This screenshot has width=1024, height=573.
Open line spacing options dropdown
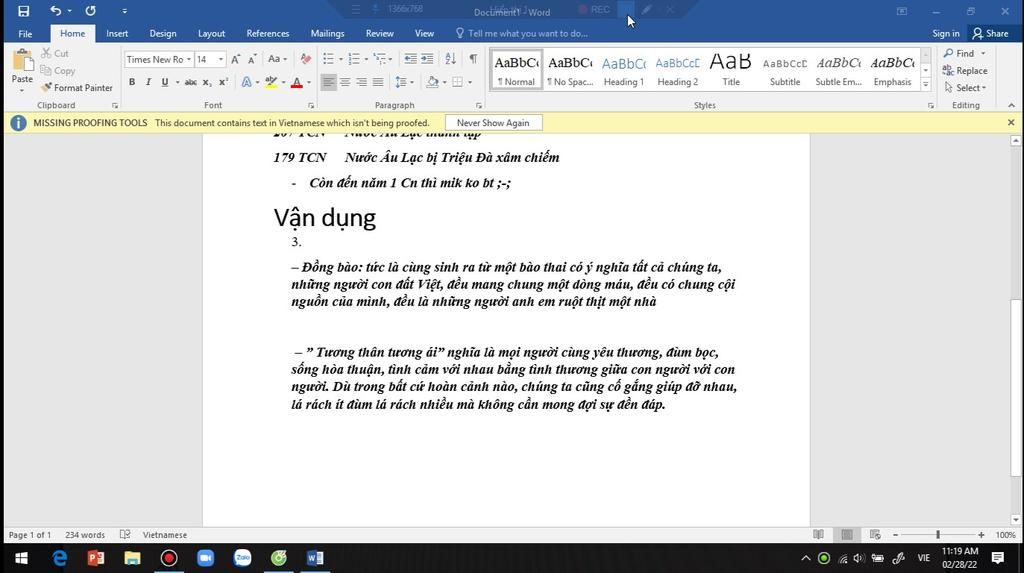404,82
